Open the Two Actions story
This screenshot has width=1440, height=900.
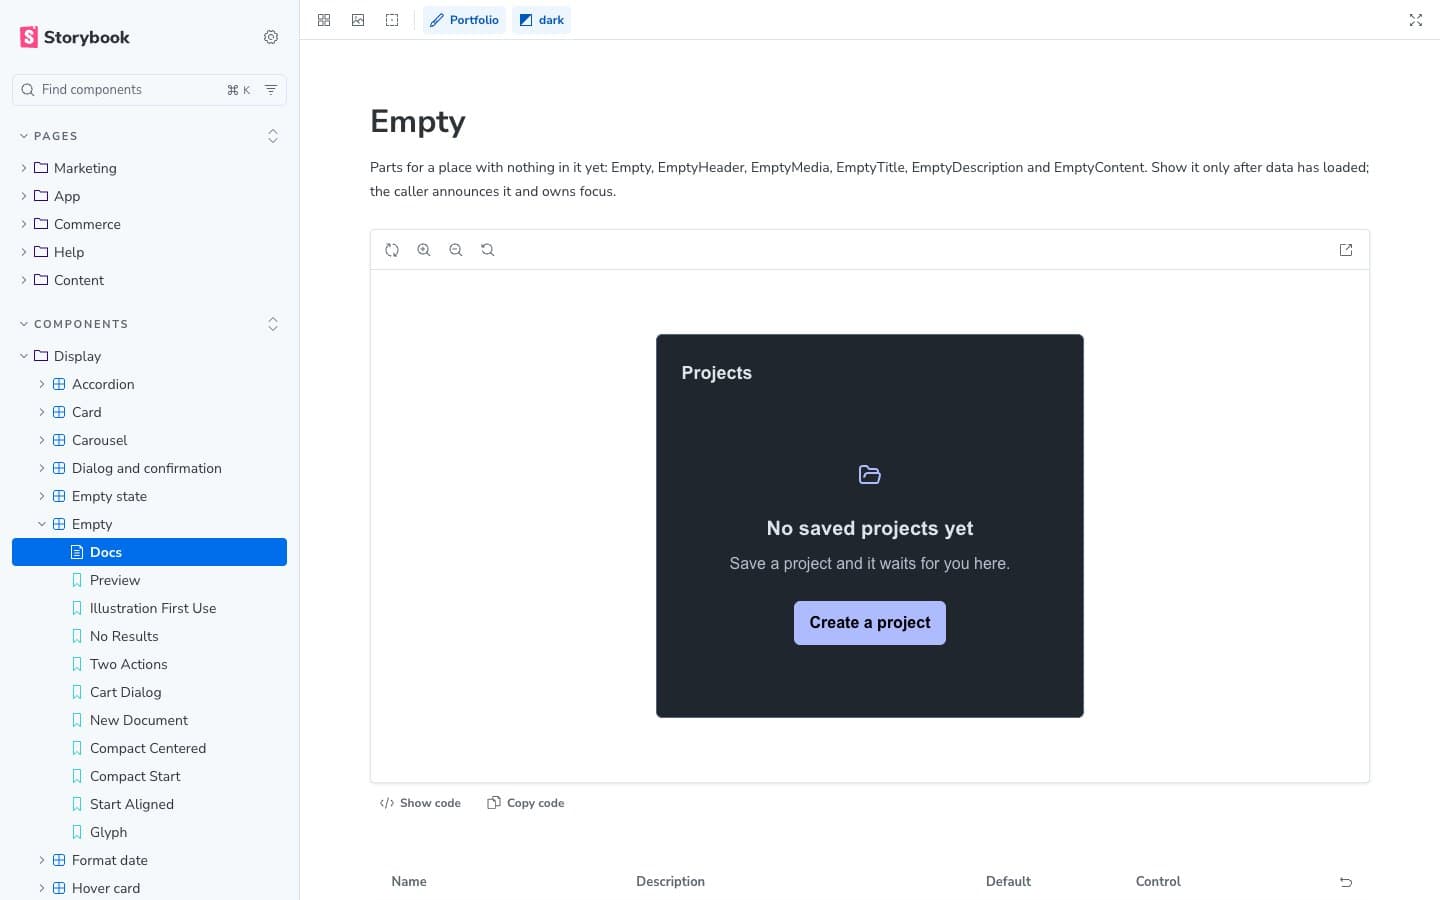coord(149,664)
